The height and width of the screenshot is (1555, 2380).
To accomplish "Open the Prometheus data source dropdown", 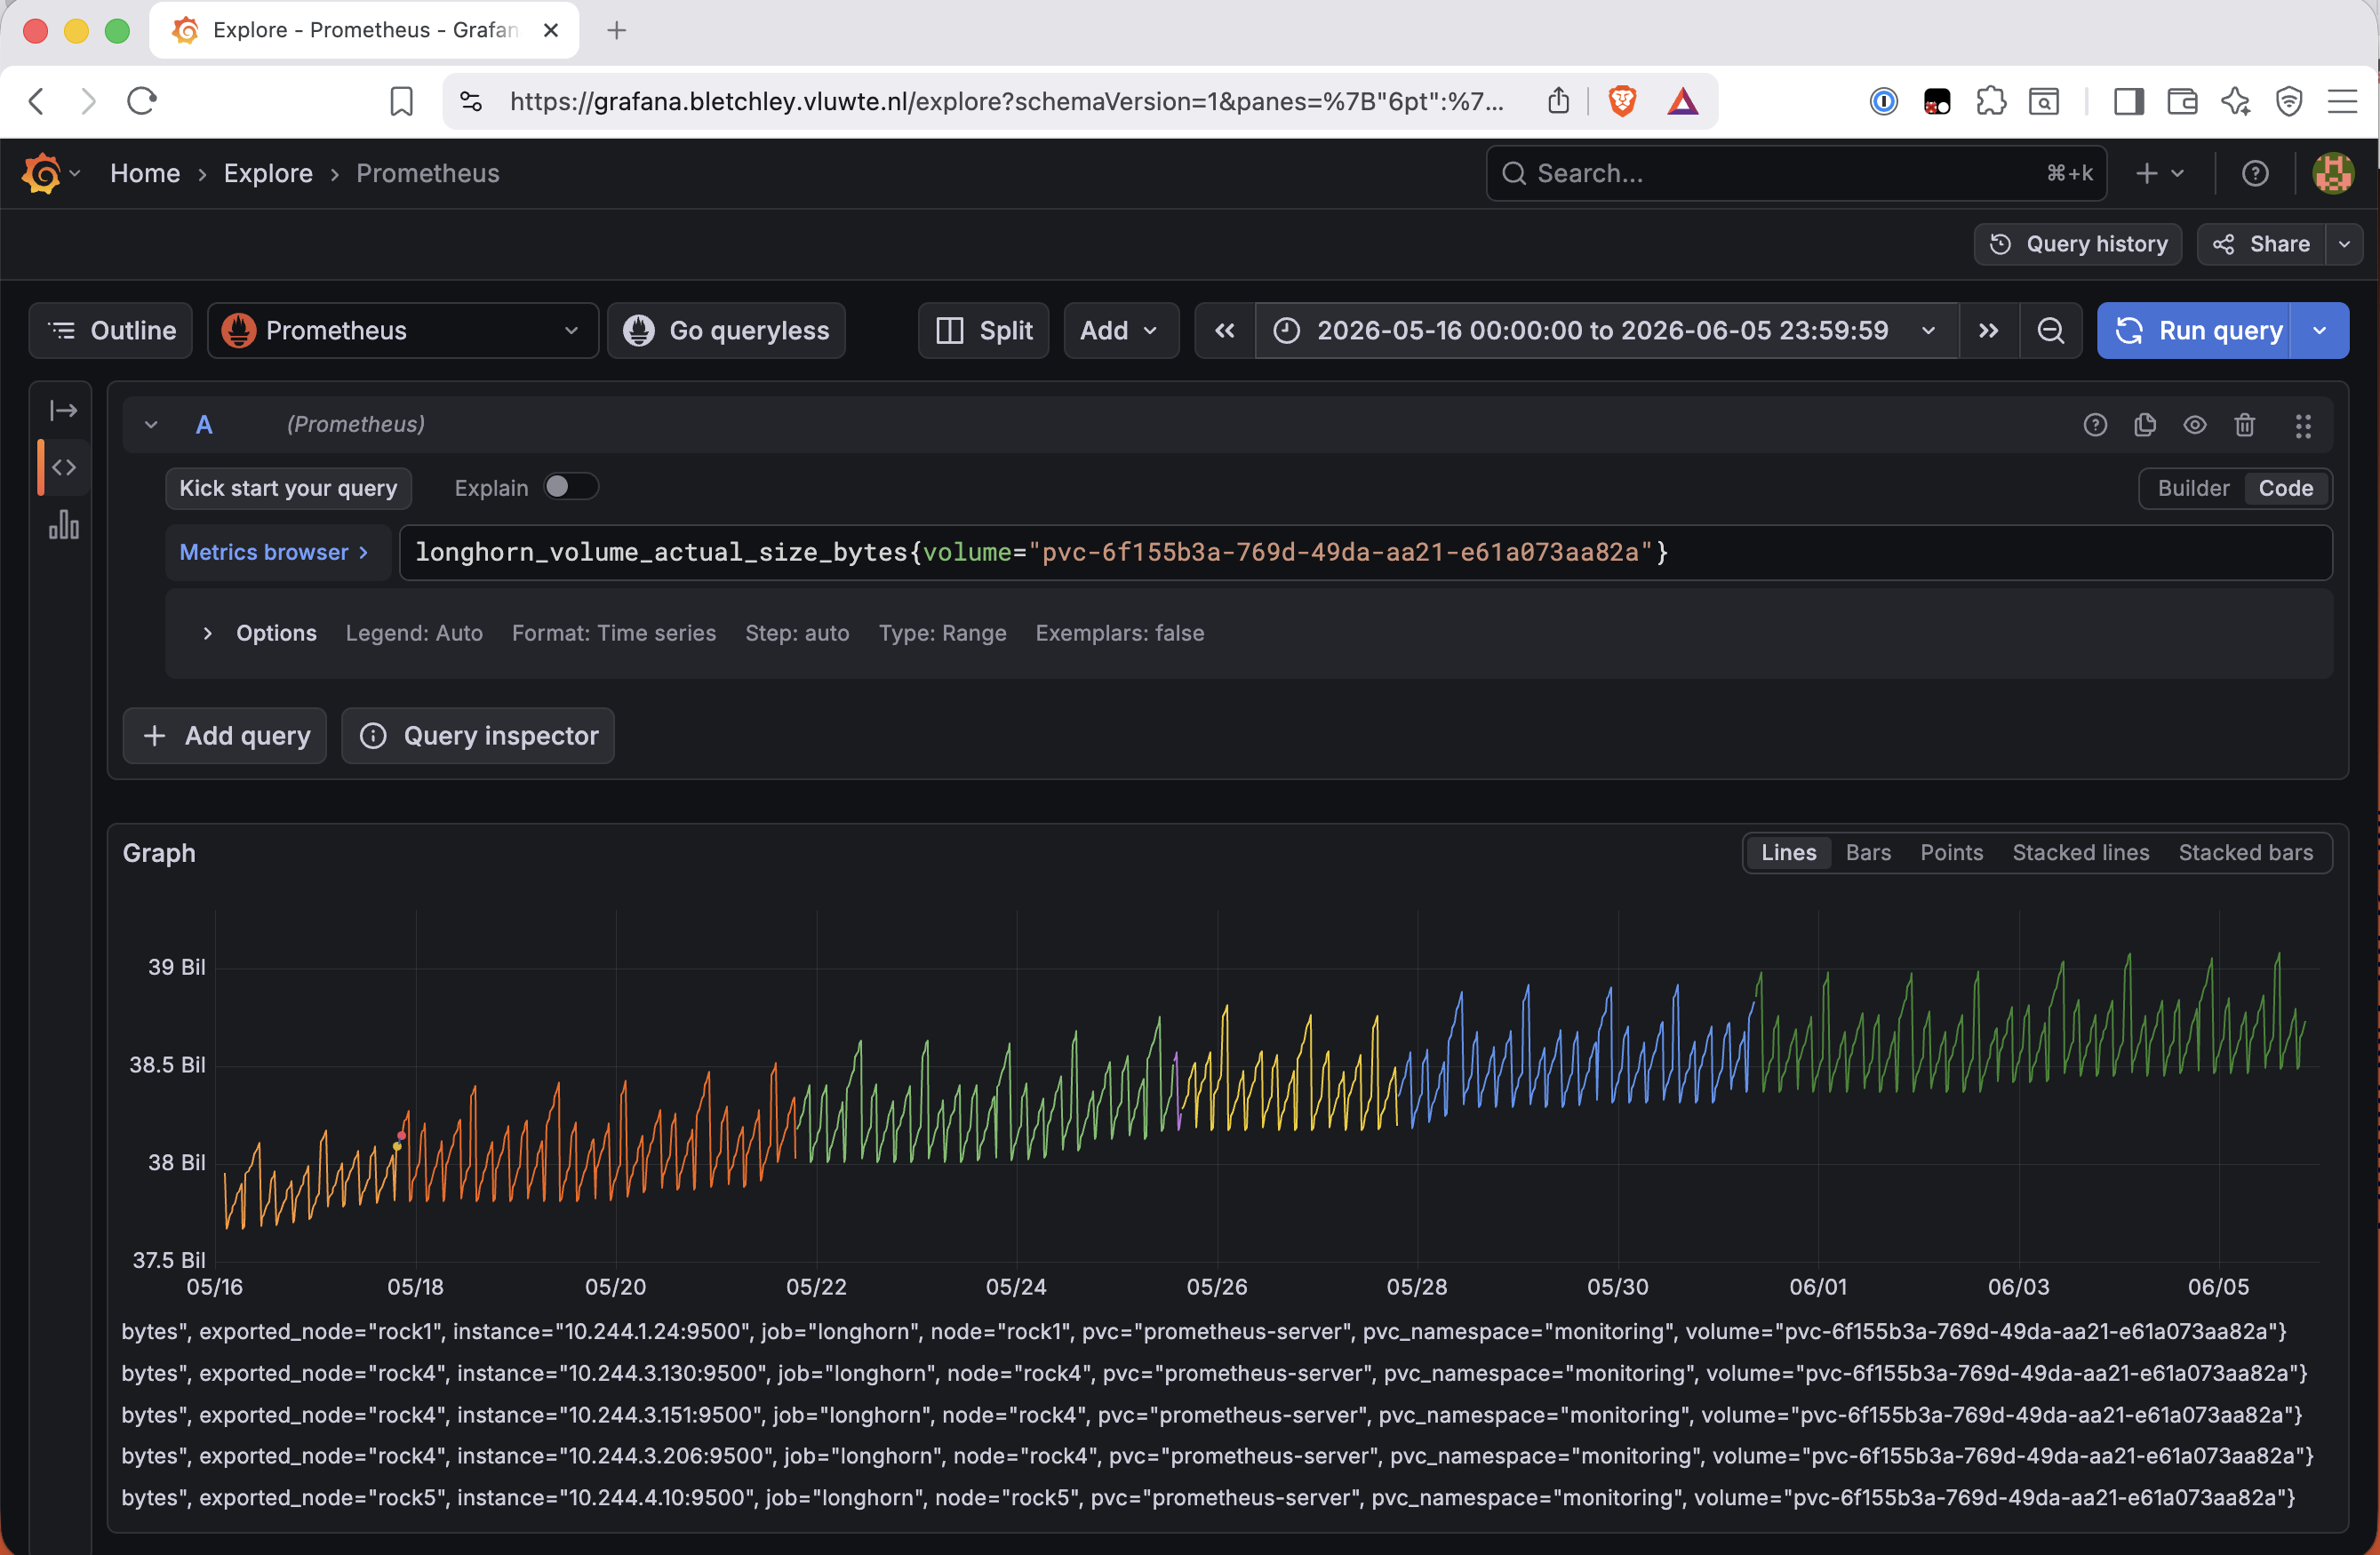I will point(403,331).
